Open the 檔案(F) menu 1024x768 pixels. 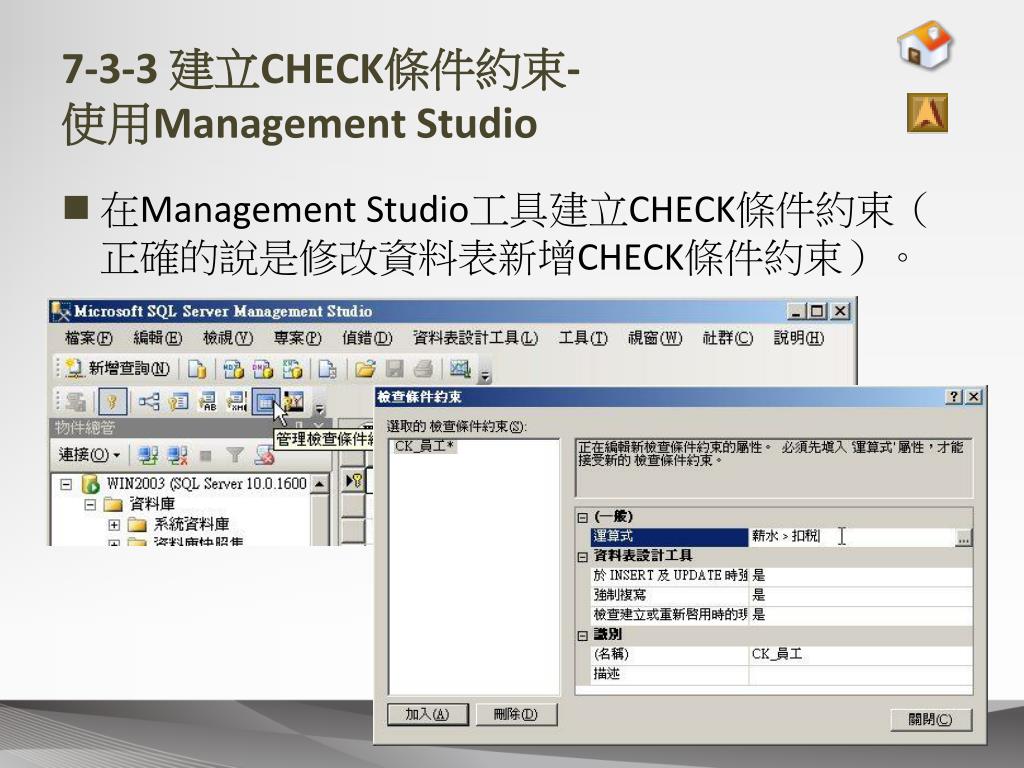pos(89,338)
